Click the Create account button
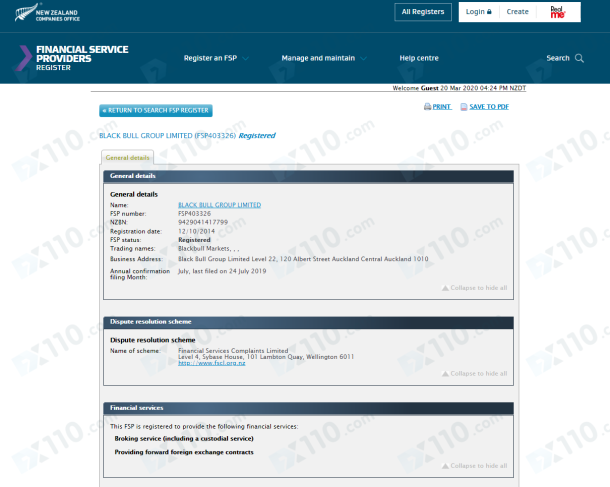Viewport: 610px width, 487px height. pyautogui.click(x=517, y=12)
